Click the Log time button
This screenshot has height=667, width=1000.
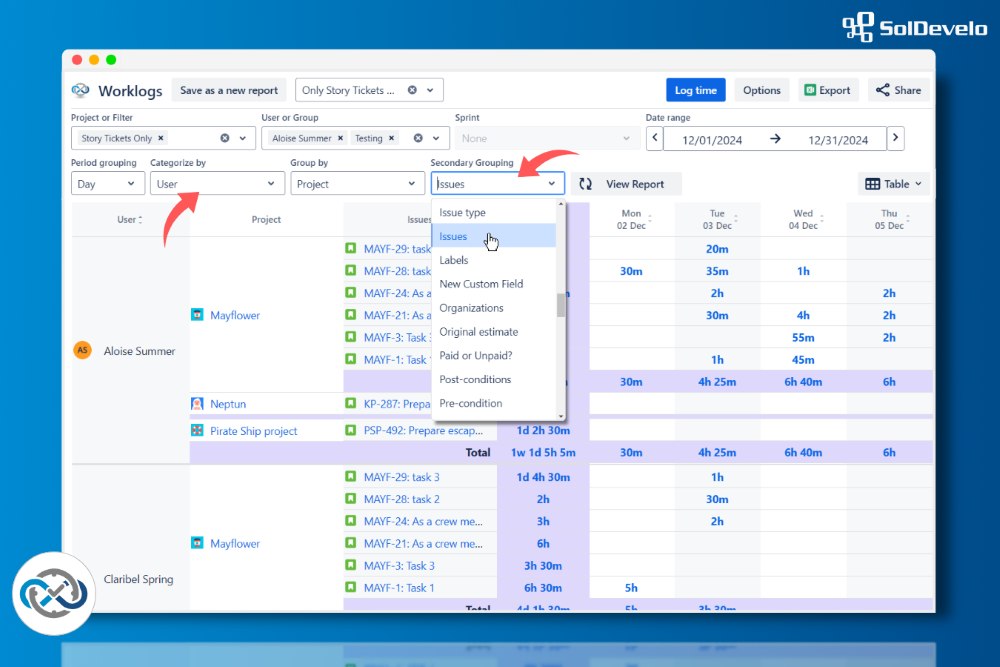pyautogui.click(x=695, y=90)
